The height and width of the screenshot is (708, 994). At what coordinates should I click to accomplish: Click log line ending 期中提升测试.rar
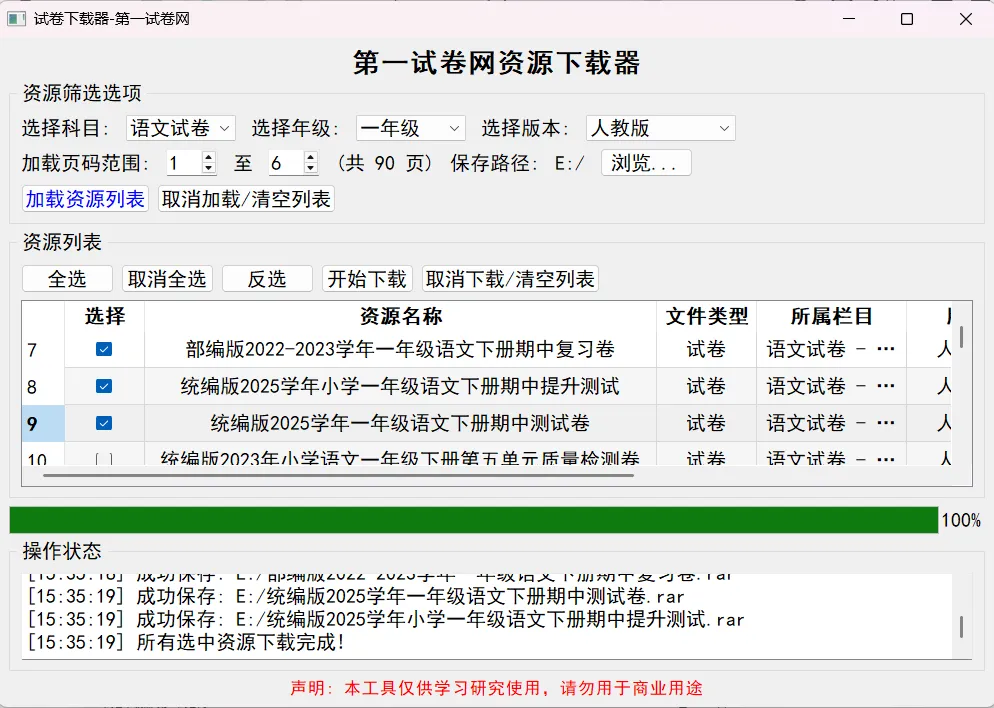[386, 619]
